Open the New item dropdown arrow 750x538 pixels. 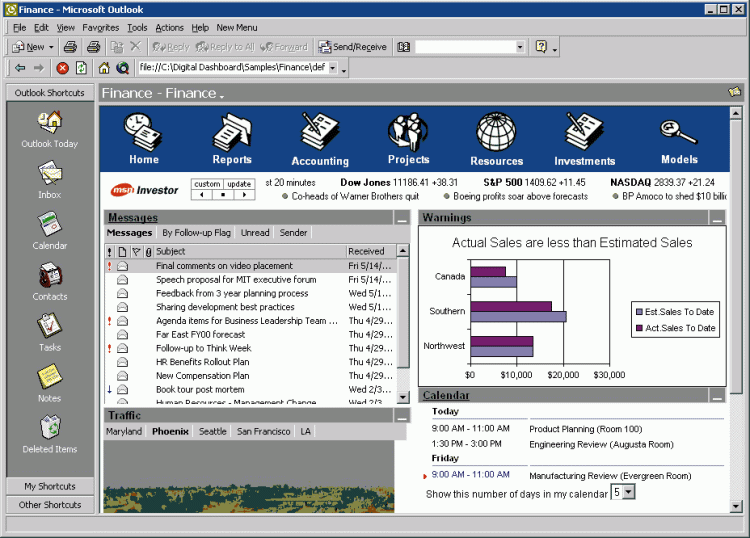pos(51,47)
